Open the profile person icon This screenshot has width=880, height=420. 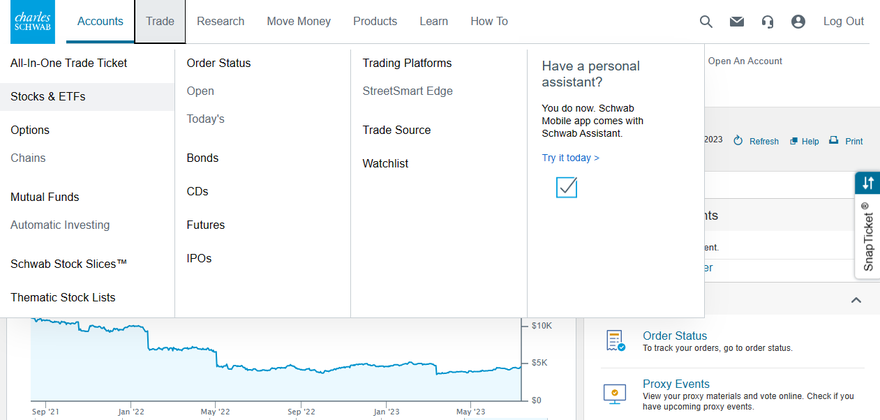click(798, 22)
